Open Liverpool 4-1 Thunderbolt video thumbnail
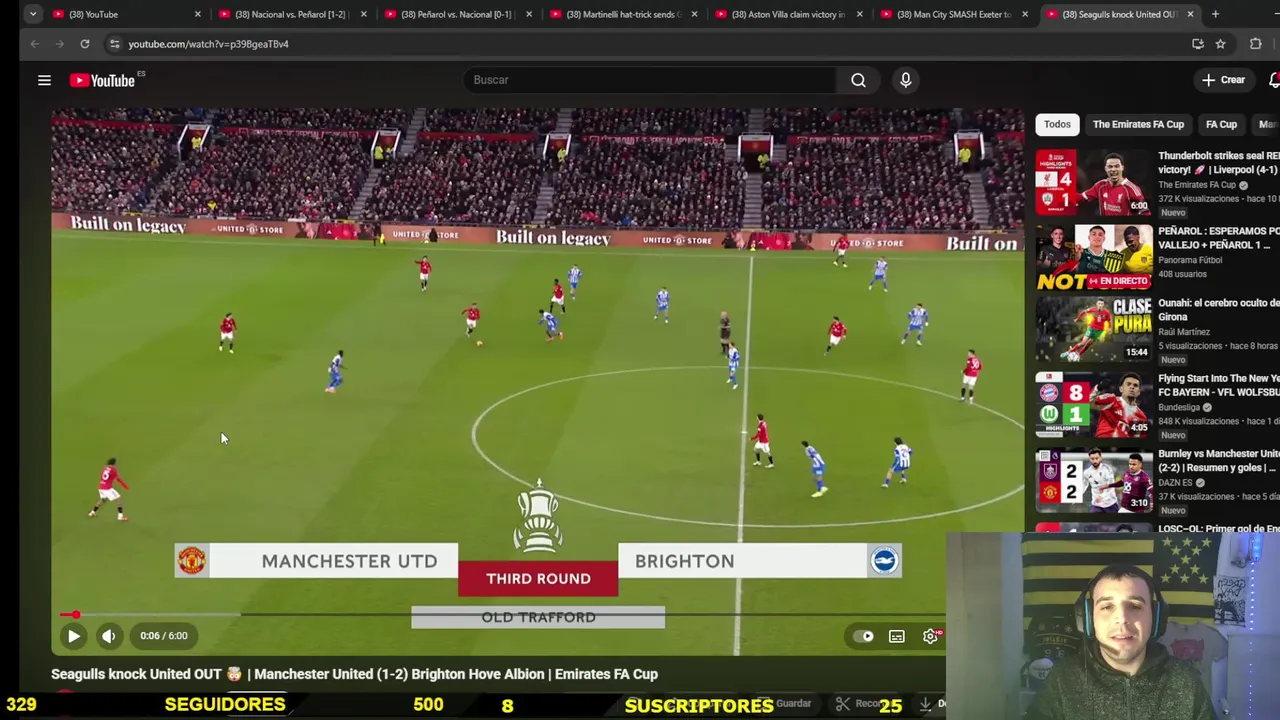 click(1094, 182)
